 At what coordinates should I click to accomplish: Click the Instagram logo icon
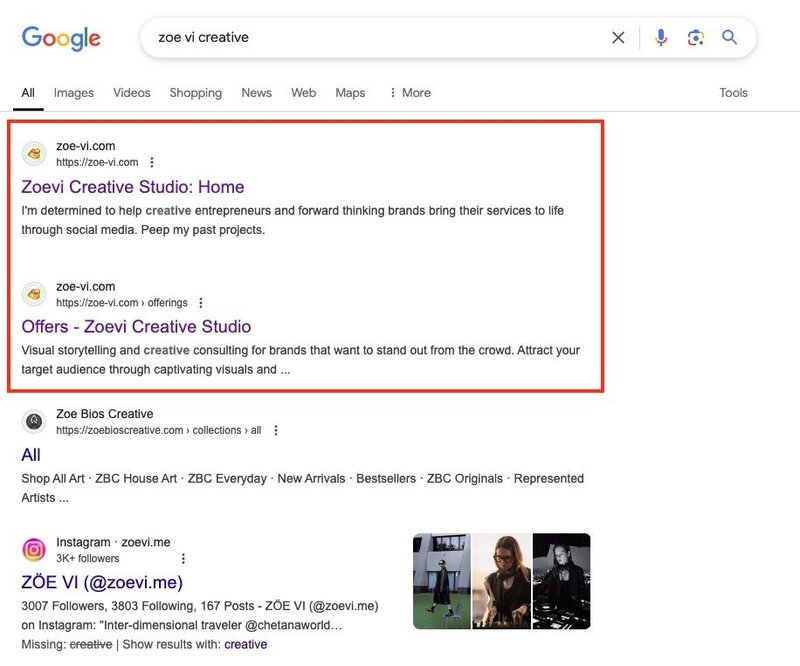pyautogui.click(x=34, y=550)
